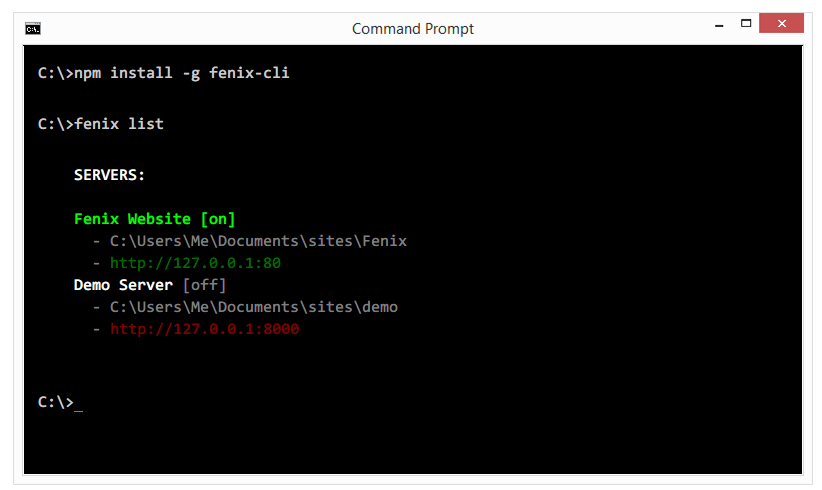Maximize the Command Prompt window

point(746,24)
